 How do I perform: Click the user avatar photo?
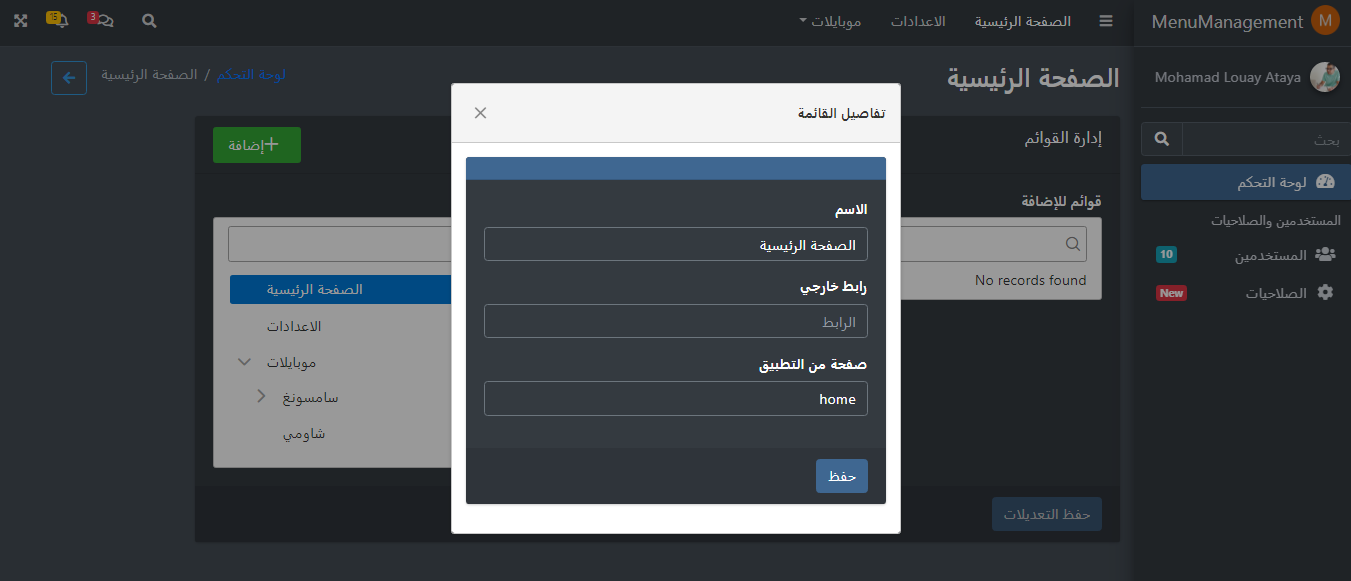1325,77
